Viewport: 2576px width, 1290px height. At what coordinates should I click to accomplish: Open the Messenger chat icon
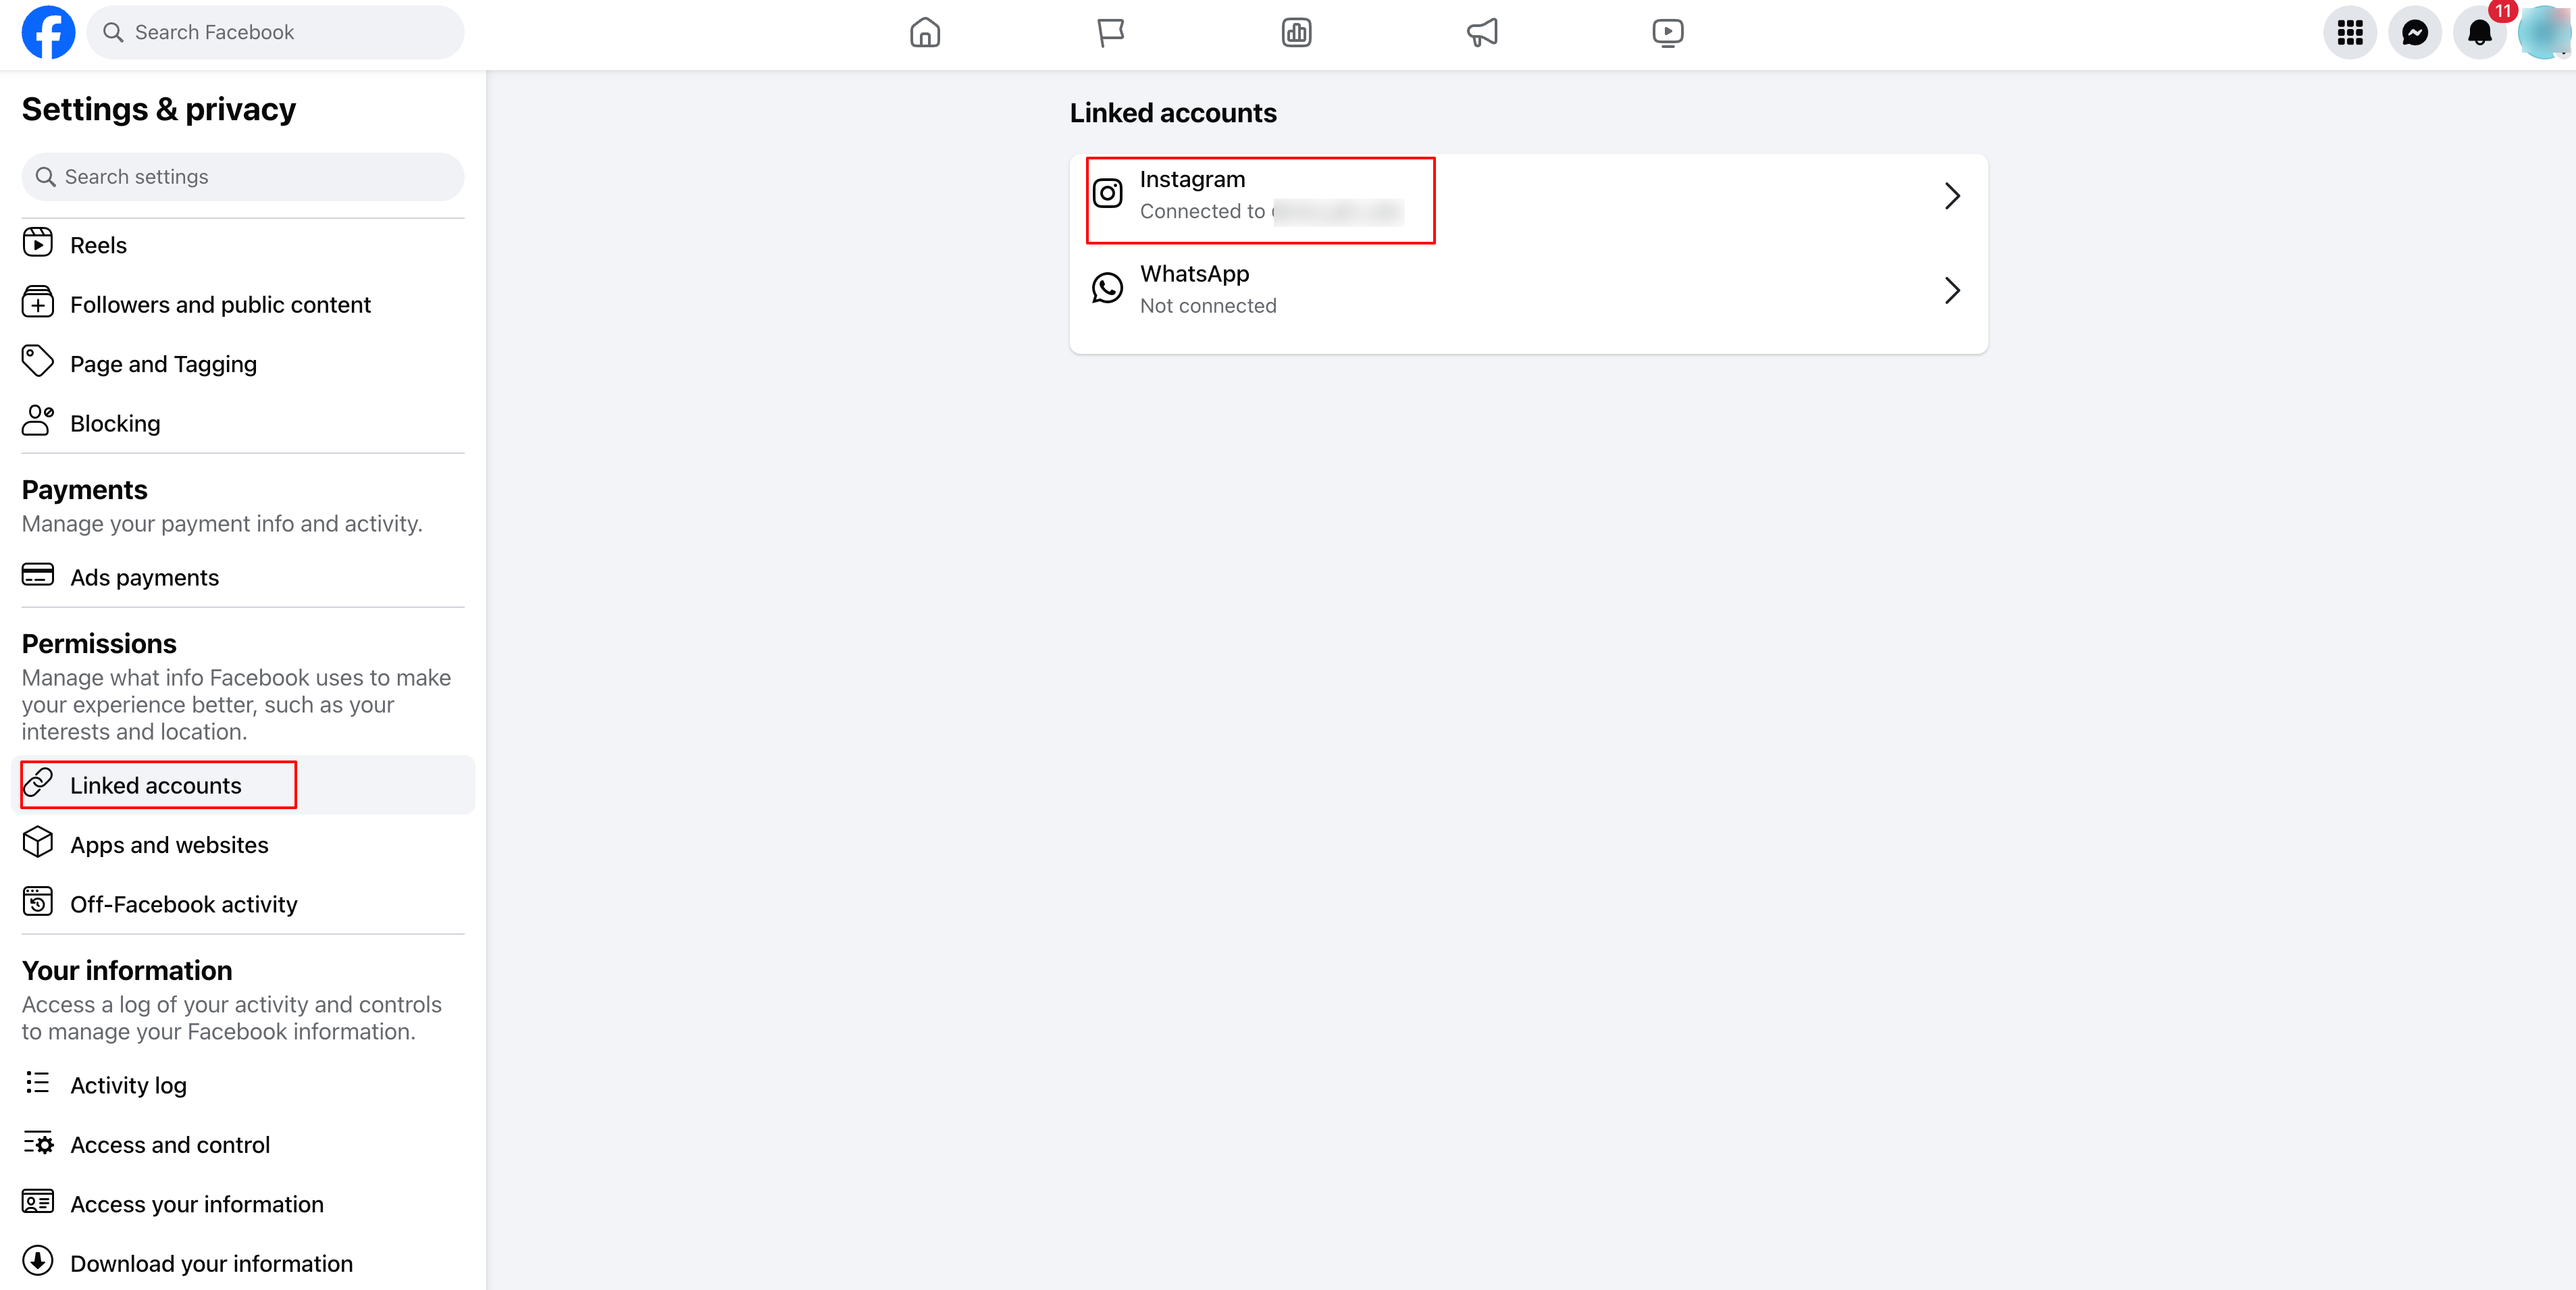pos(2415,33)
